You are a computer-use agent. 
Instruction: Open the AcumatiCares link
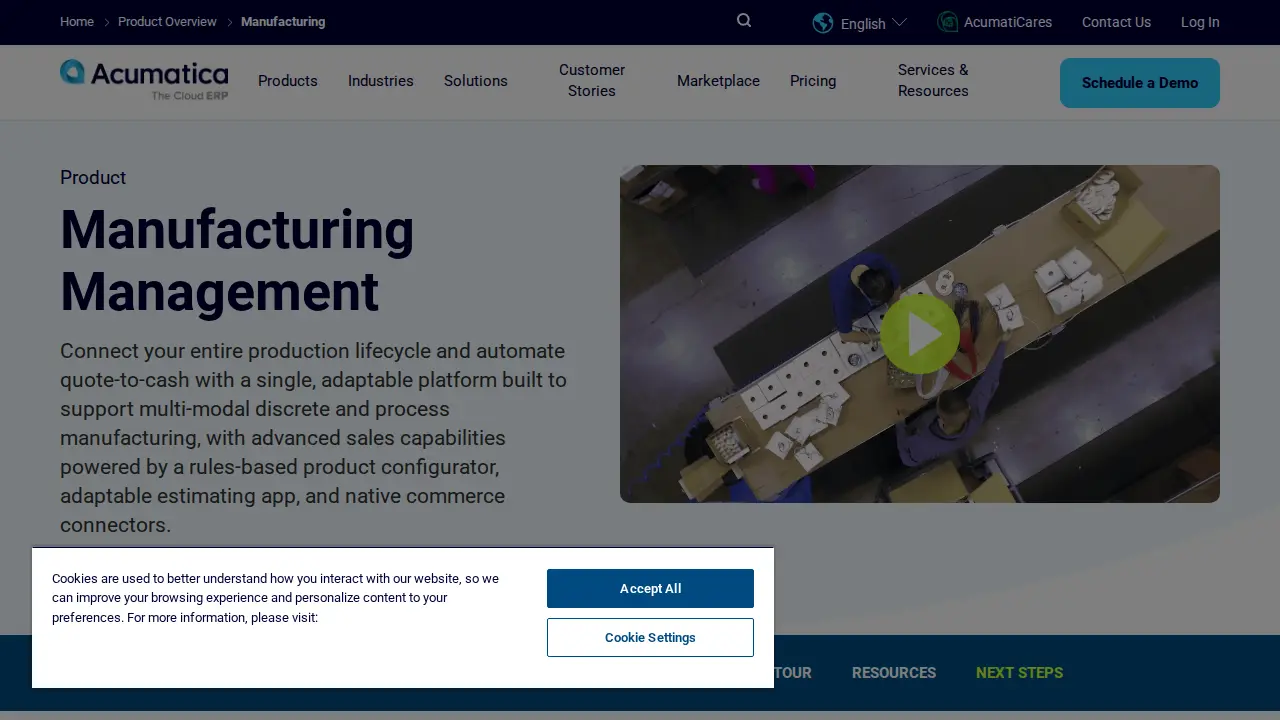tap(1008, 22)
